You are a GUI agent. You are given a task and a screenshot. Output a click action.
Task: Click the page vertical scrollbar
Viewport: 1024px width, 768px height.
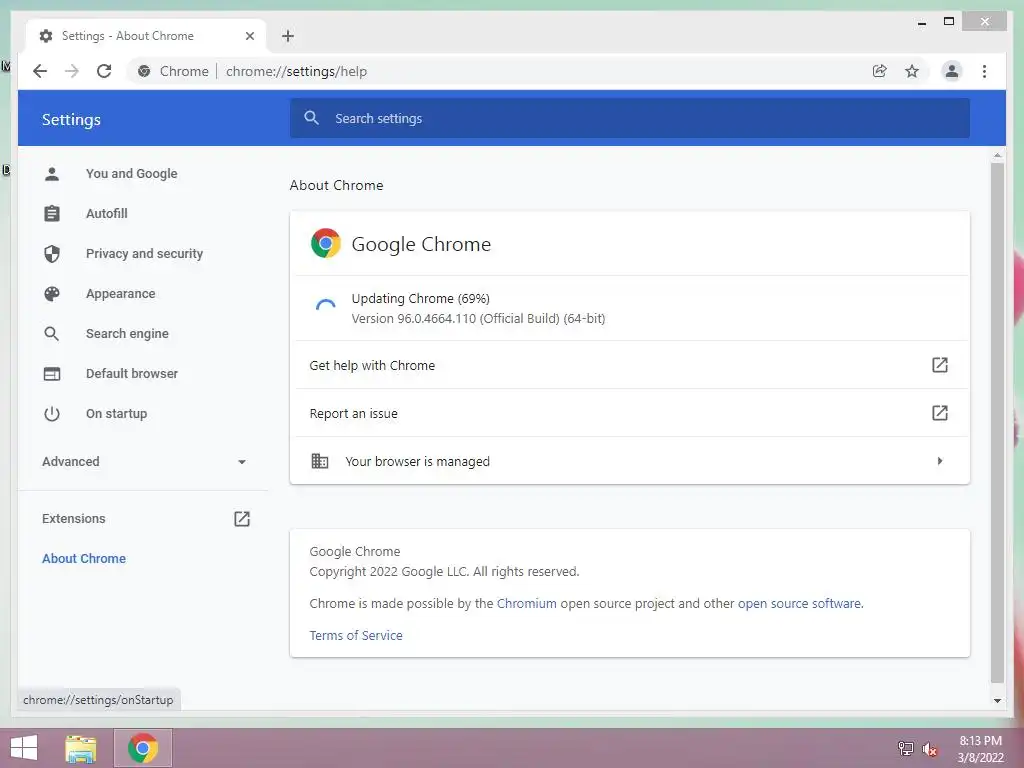pyautogui.click(x=997, y=422)
